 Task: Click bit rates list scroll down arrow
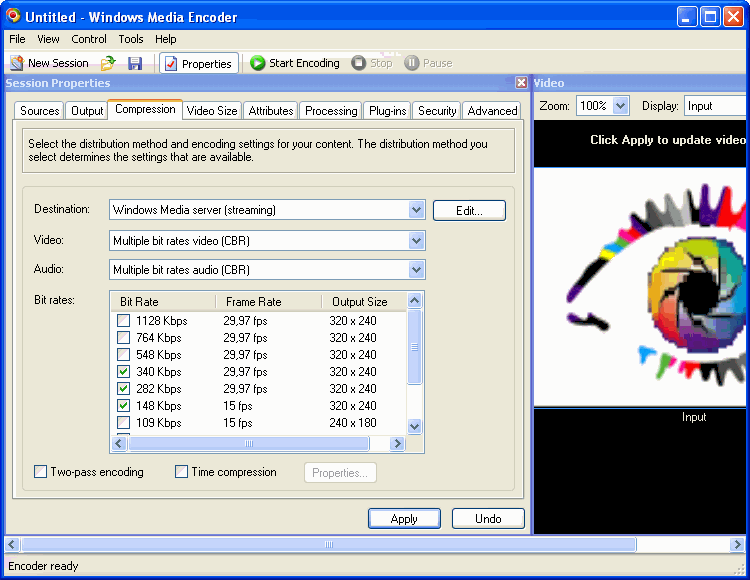pos(415,426)
